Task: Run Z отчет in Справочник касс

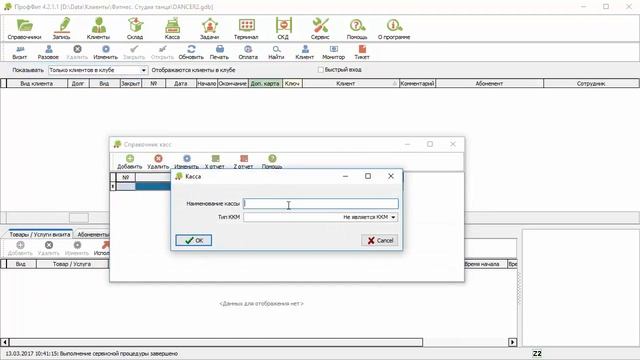Action: click(x=243, y=162)
